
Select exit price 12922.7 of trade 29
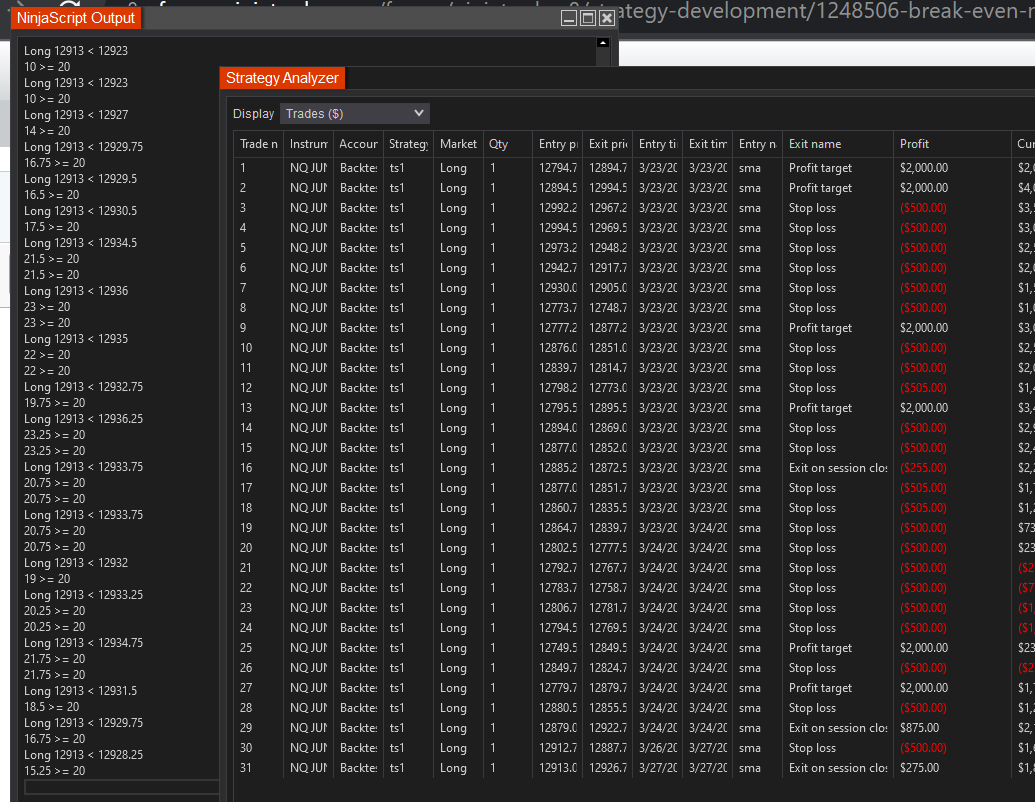coord(608,728)
